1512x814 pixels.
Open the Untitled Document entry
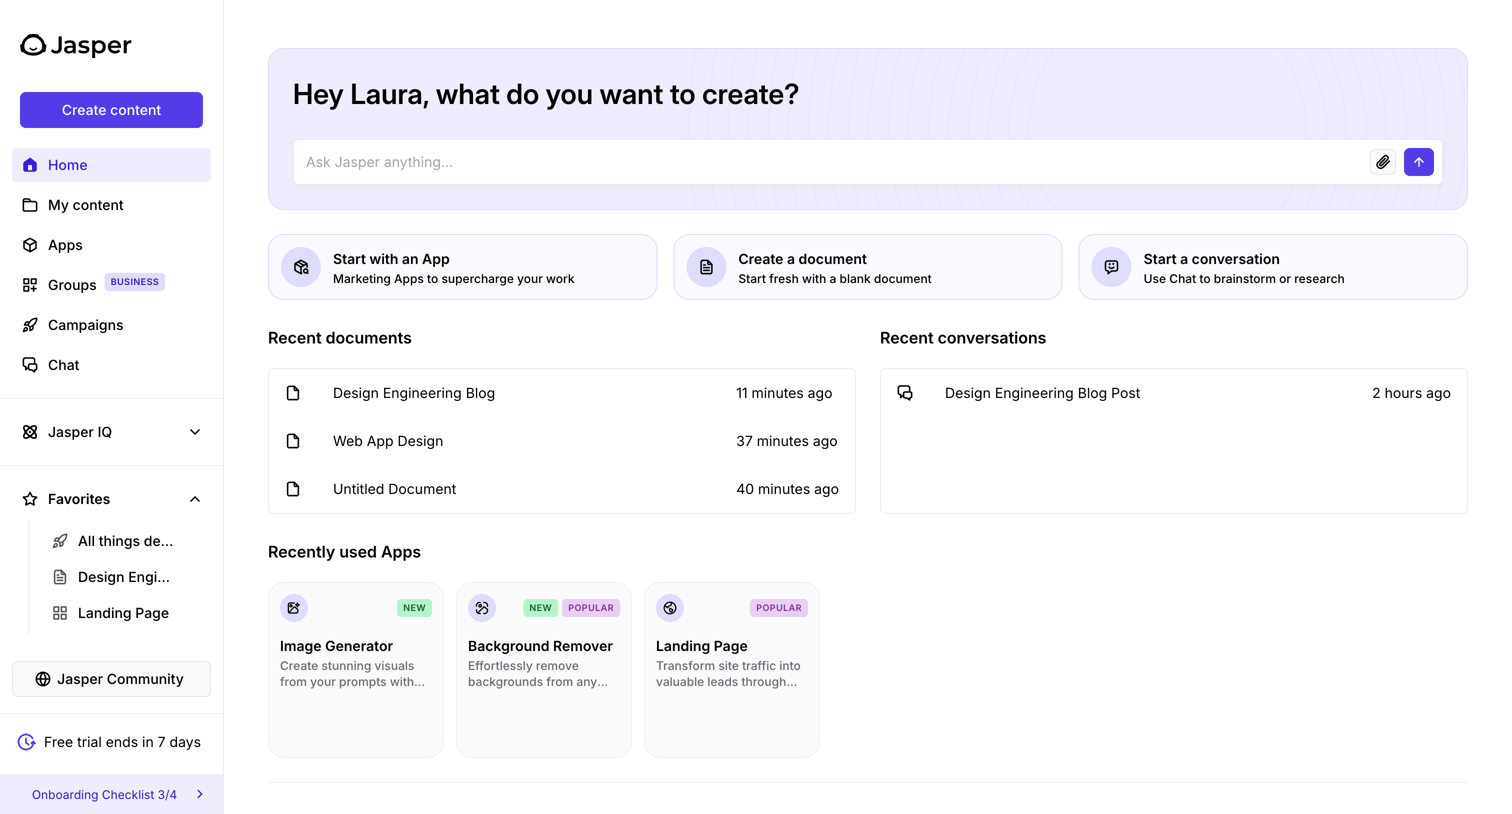tap(562, 489)
